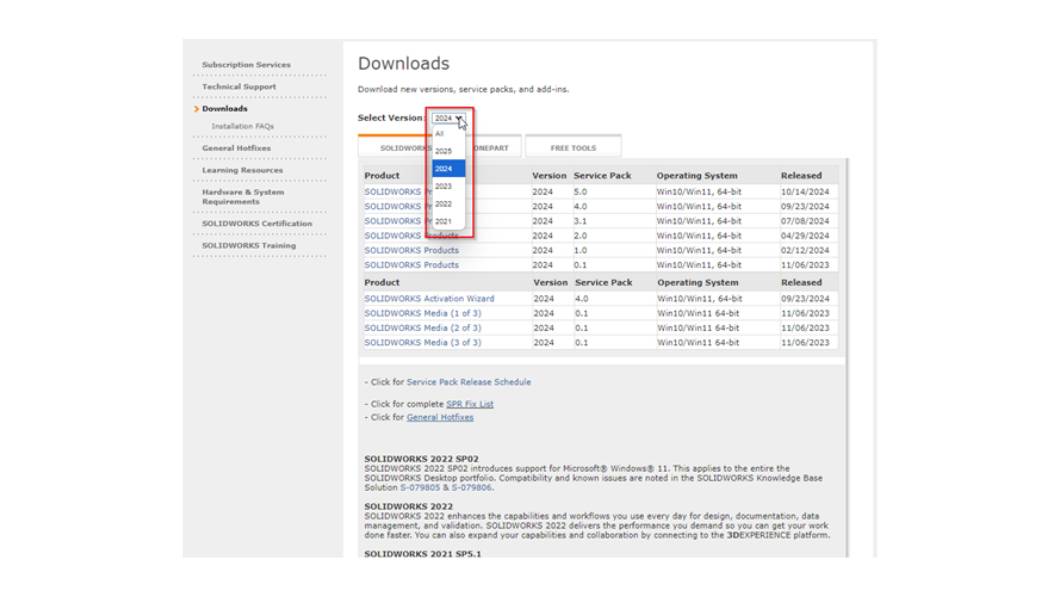
Task: Select 2021 in the version dropdown list
Action: point(448,222)
